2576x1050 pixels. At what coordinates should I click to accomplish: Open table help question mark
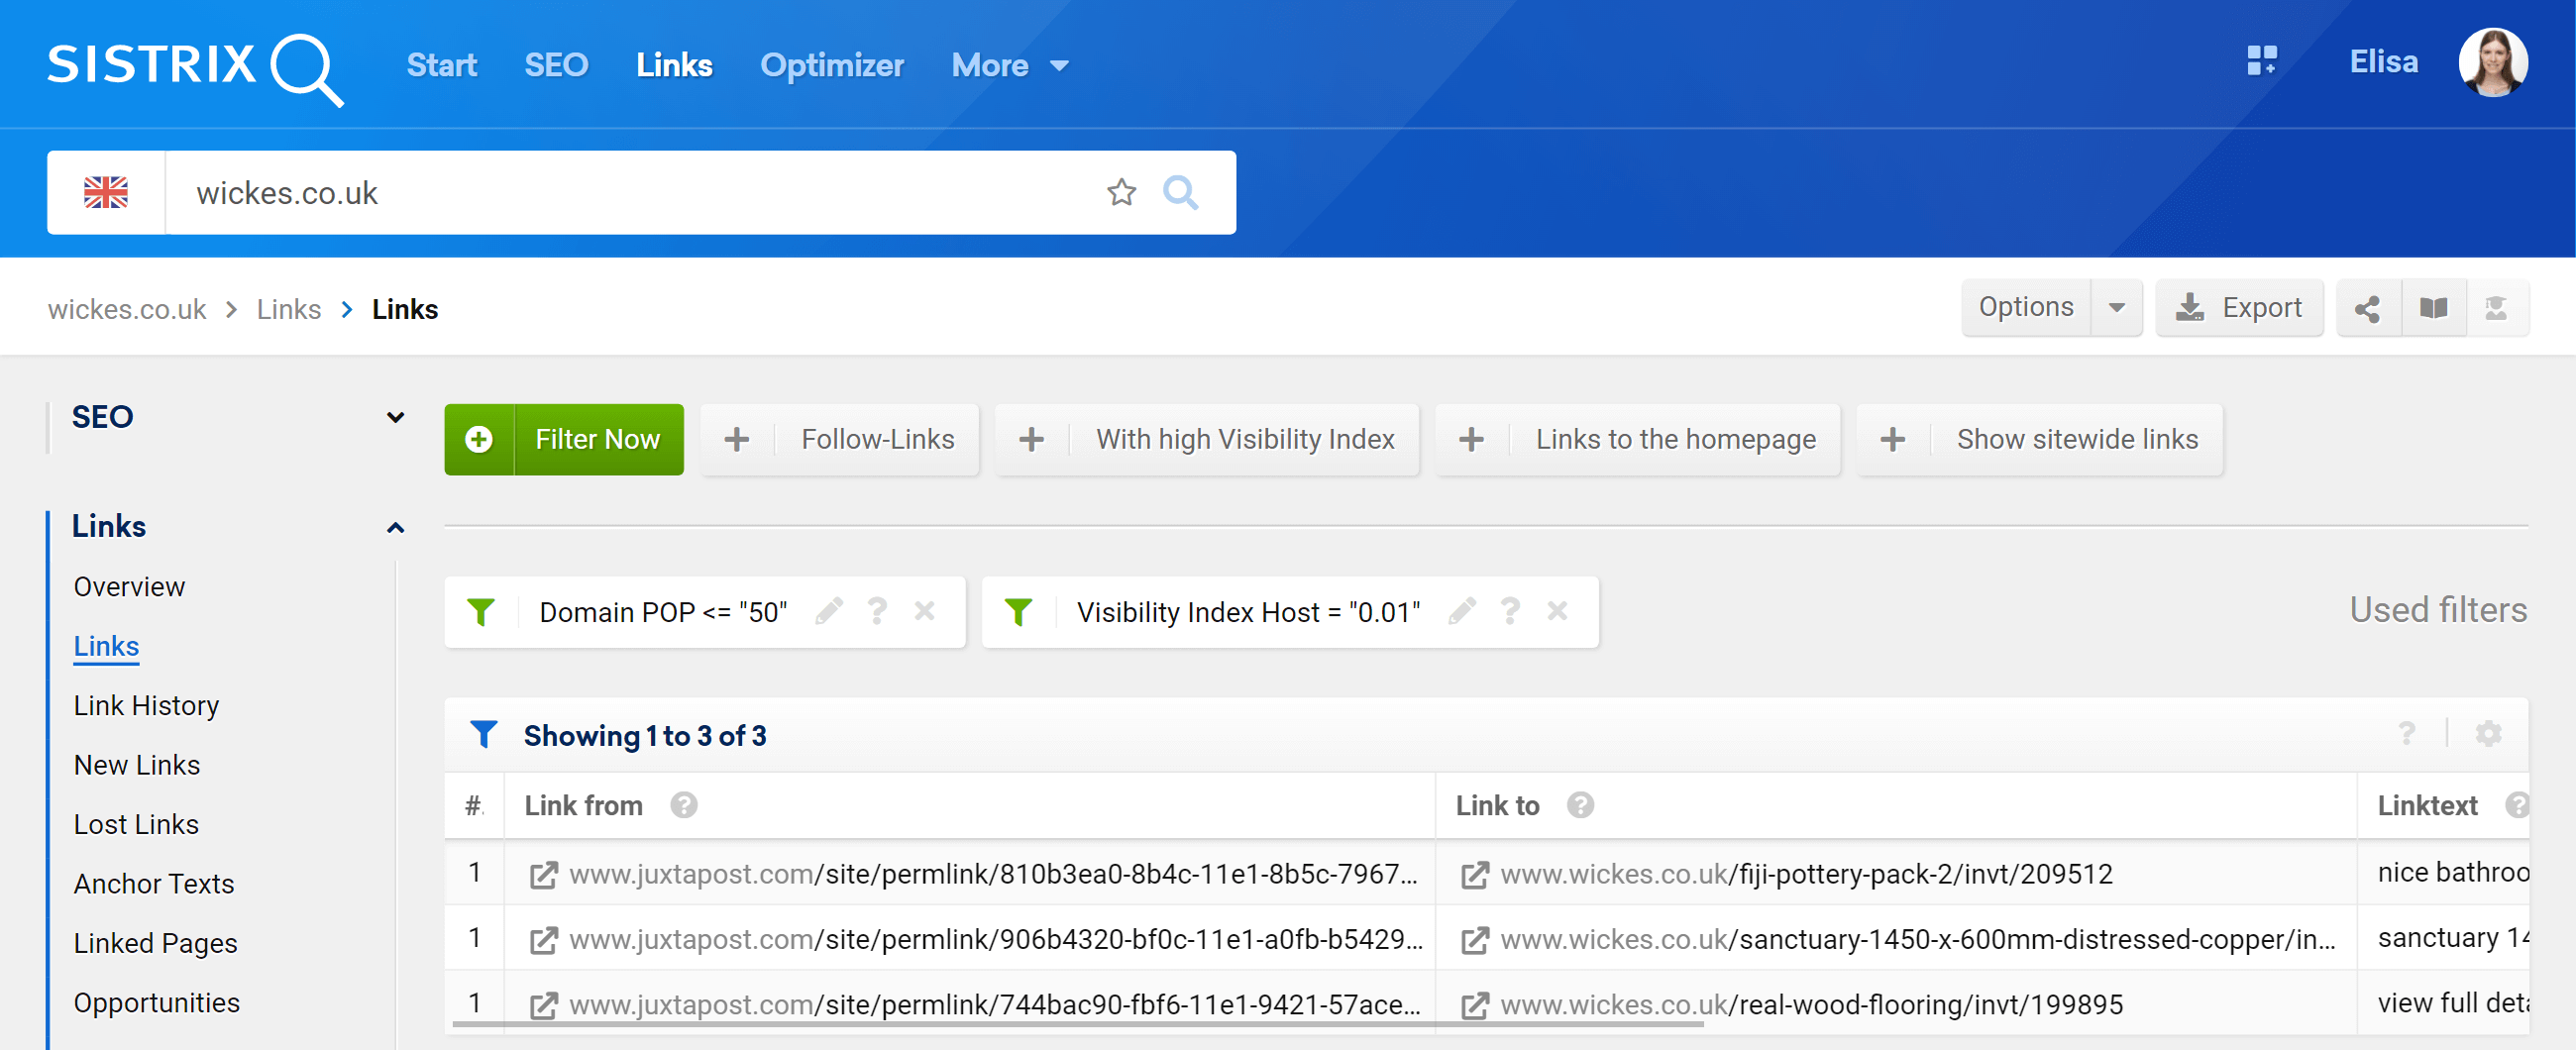click(2407, 734)
